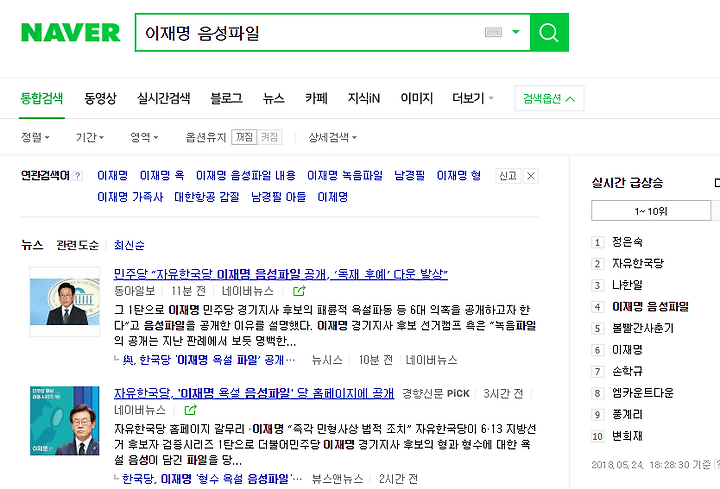Screen dimensions: 720x489
Task: Open the on-screen keyboard icon in search box
Action: tap(493, 32)
